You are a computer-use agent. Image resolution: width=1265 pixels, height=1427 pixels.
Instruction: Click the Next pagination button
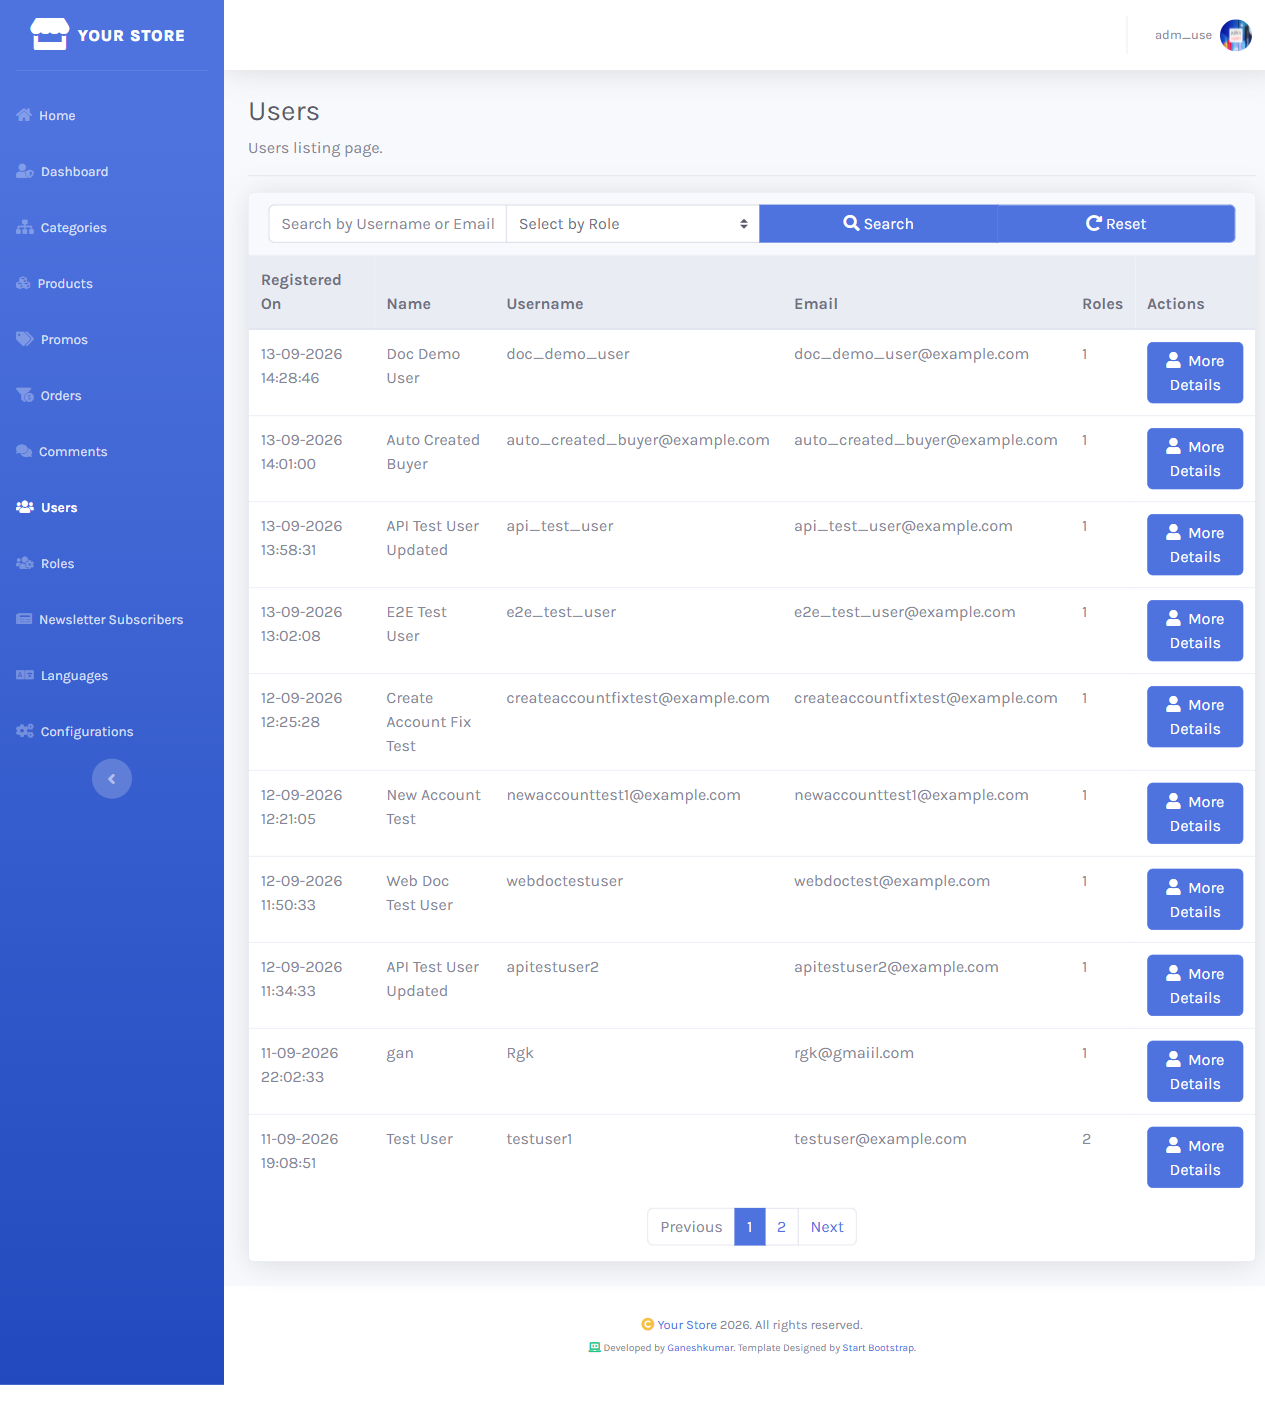(x=827, y=1227)
